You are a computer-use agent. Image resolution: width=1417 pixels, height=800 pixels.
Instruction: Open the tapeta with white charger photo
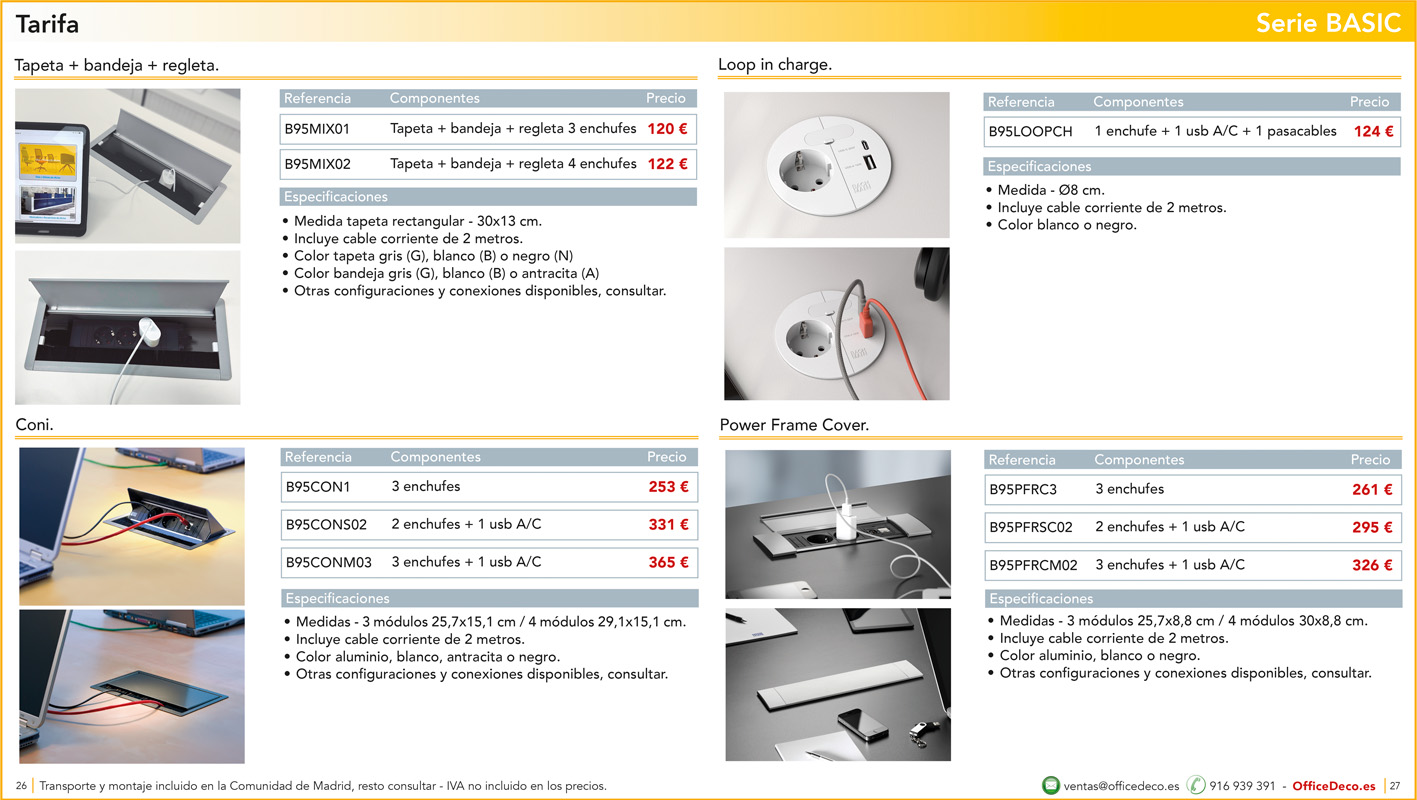point(128,328)
